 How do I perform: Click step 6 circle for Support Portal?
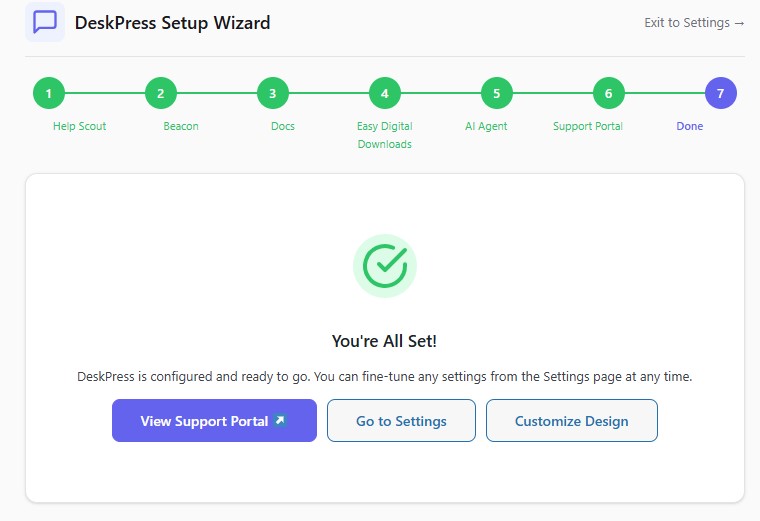[x=608, y=94]
